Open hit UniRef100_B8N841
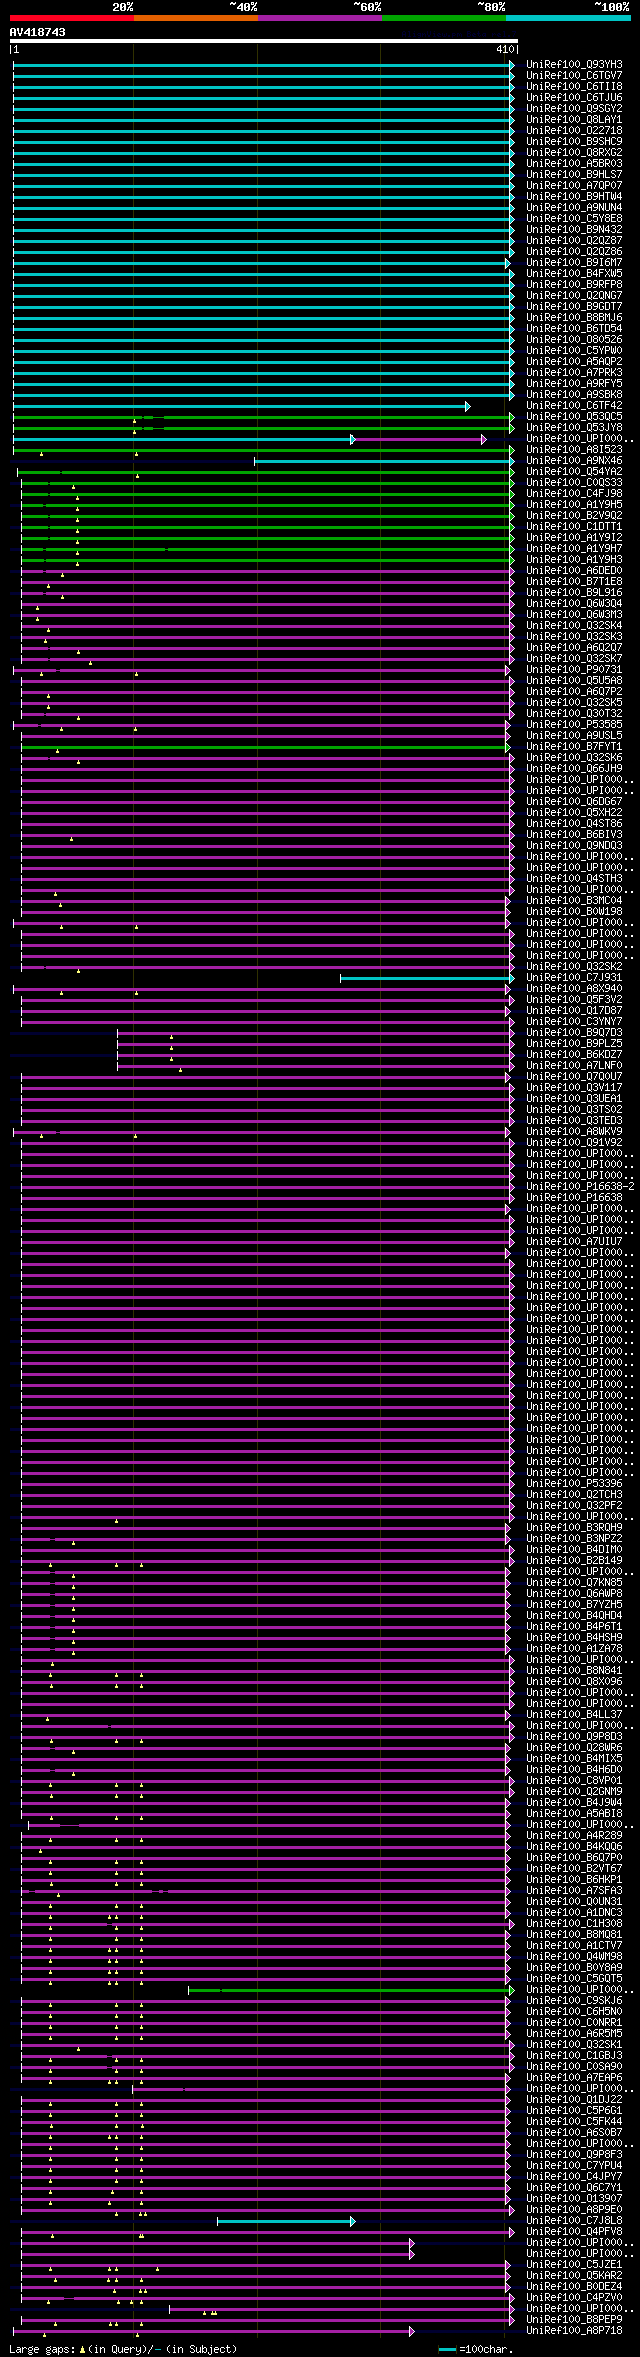Screen dimensions: 640x2357 click(574, 1670)
